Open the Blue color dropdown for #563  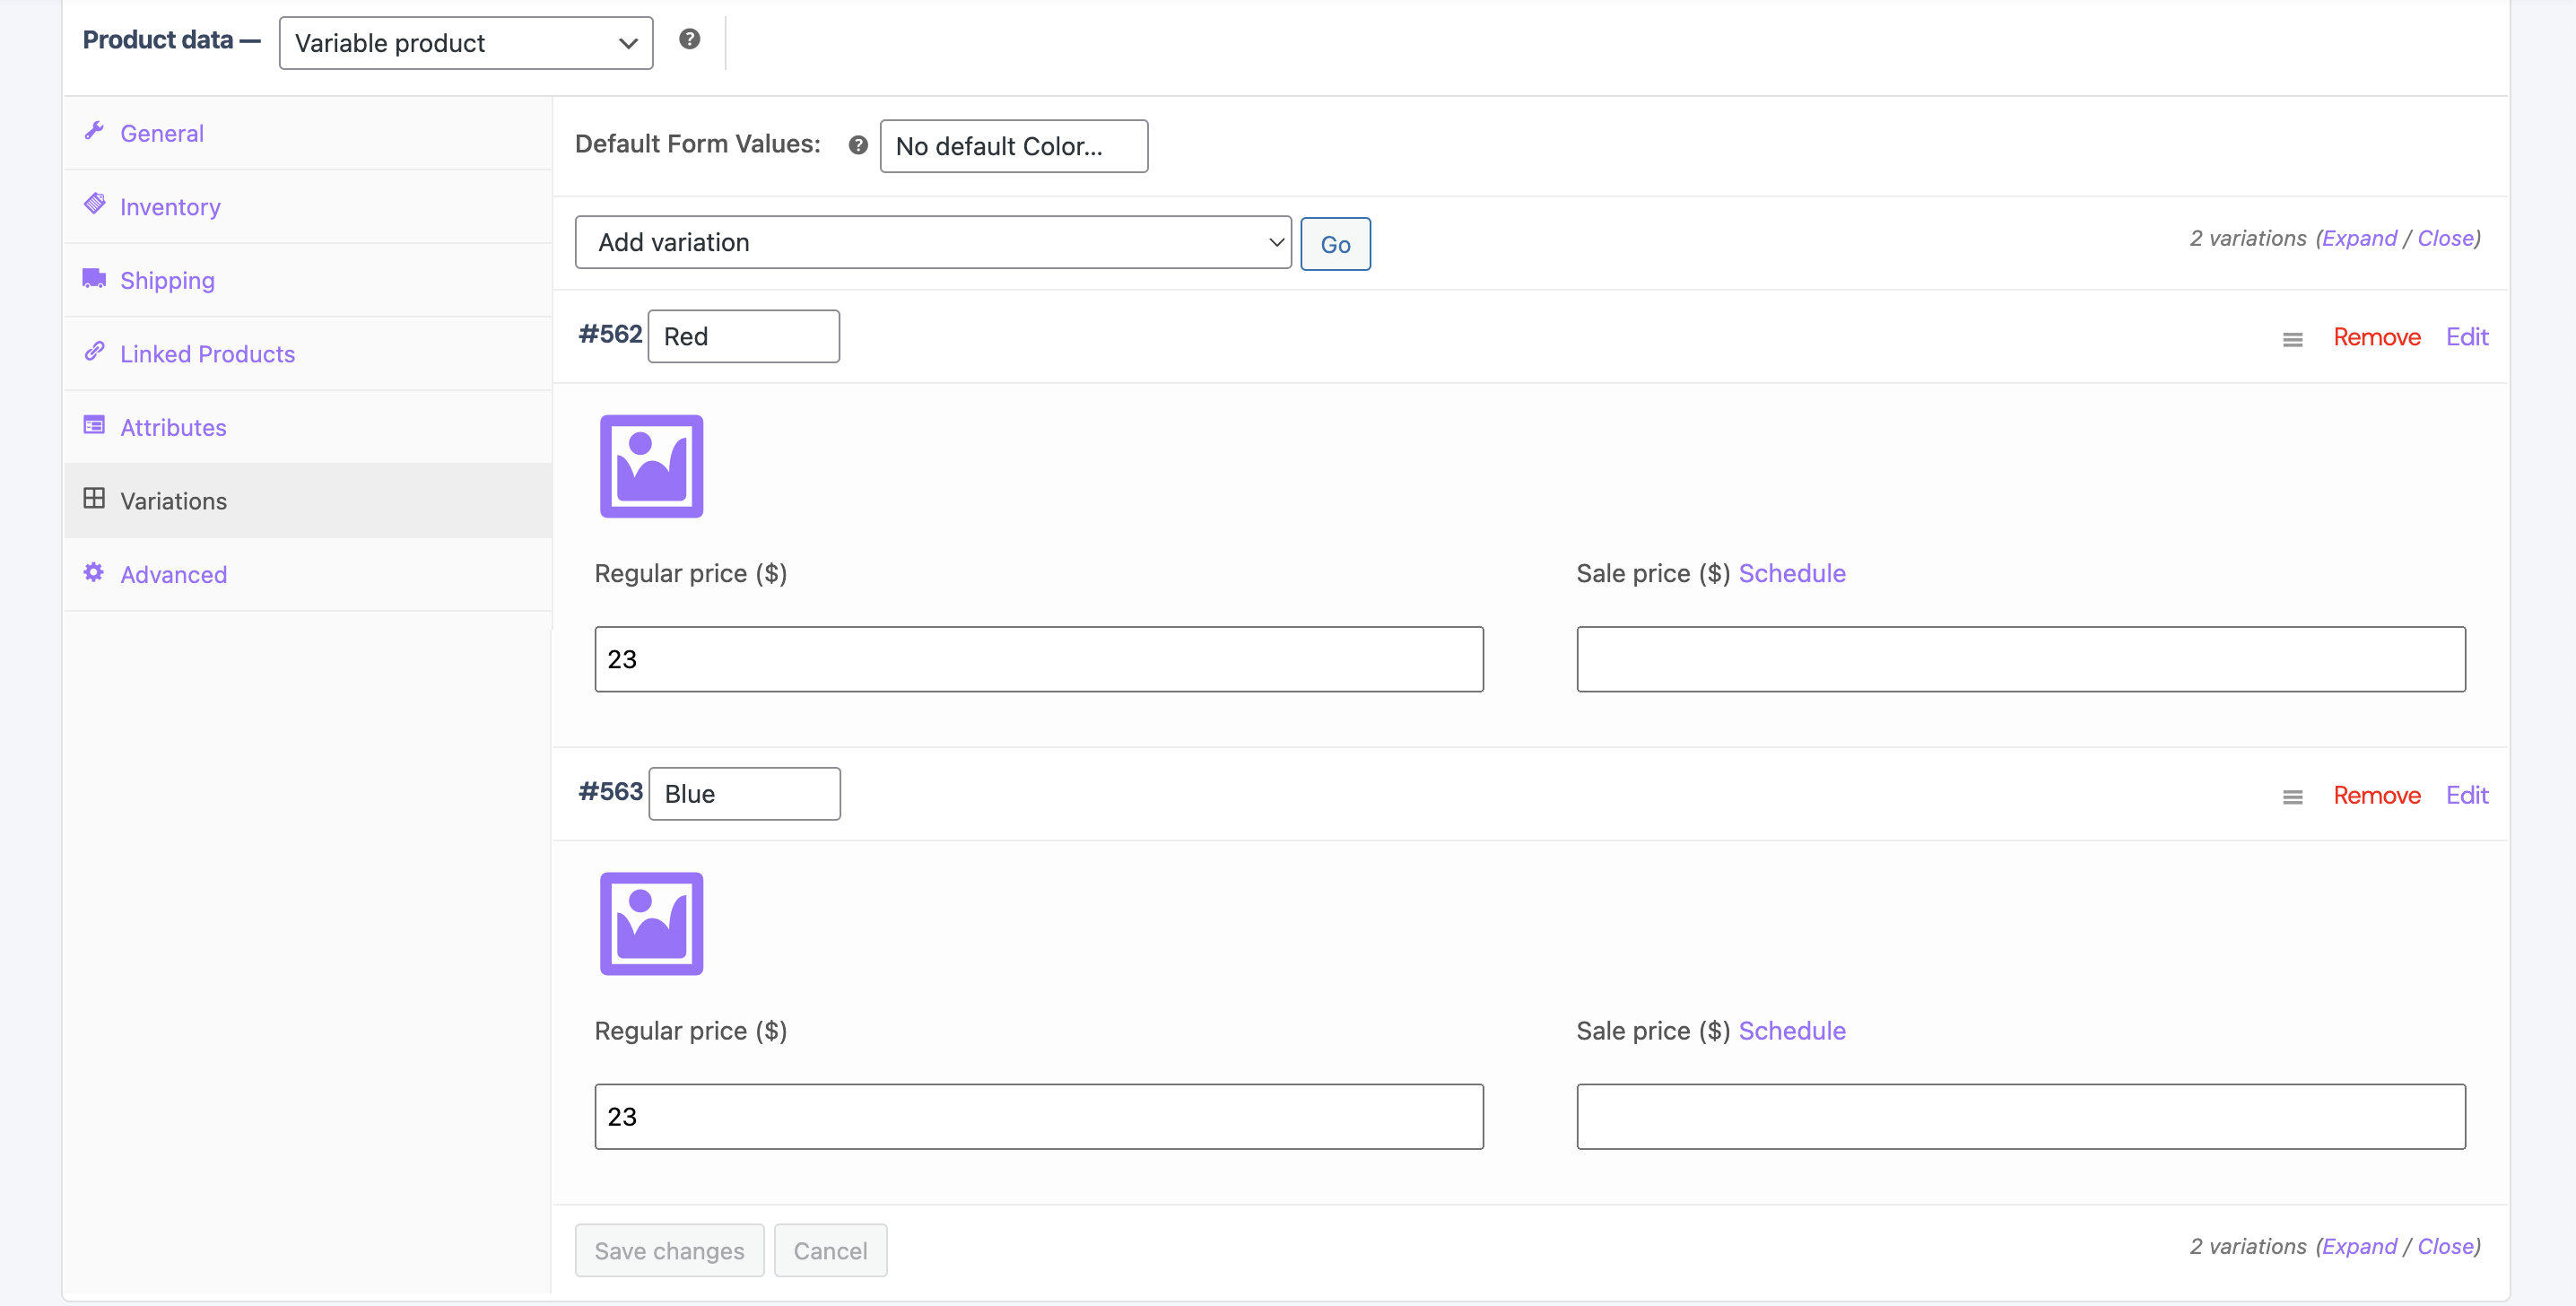[x=745, y=794]
